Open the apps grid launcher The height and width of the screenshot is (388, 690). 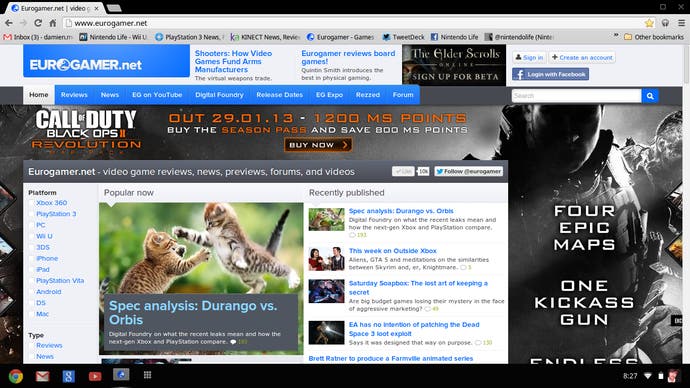[x=147, y=375]
